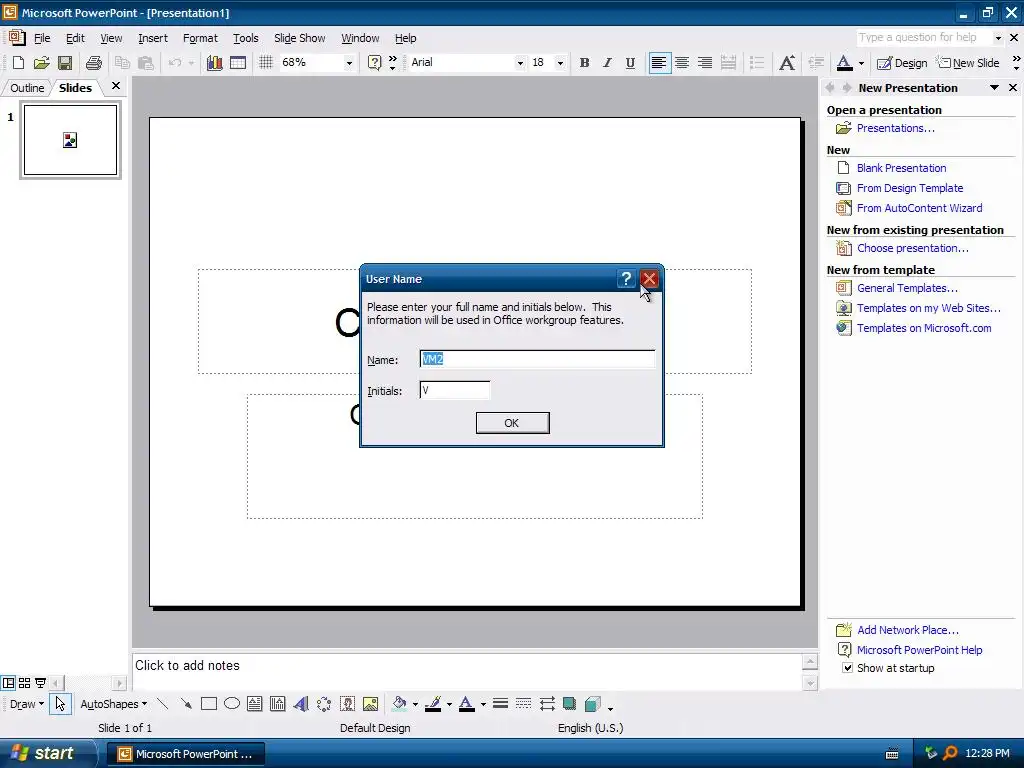Click the Insert Clip Art icon
This screenshot has height=768, width=1024.
point(347,703)
